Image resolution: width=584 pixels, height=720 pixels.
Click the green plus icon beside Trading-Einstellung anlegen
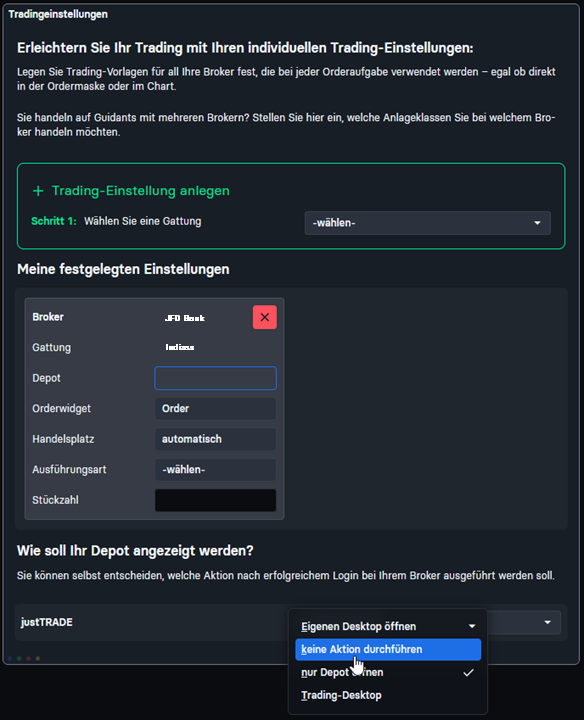pos(38,191)
